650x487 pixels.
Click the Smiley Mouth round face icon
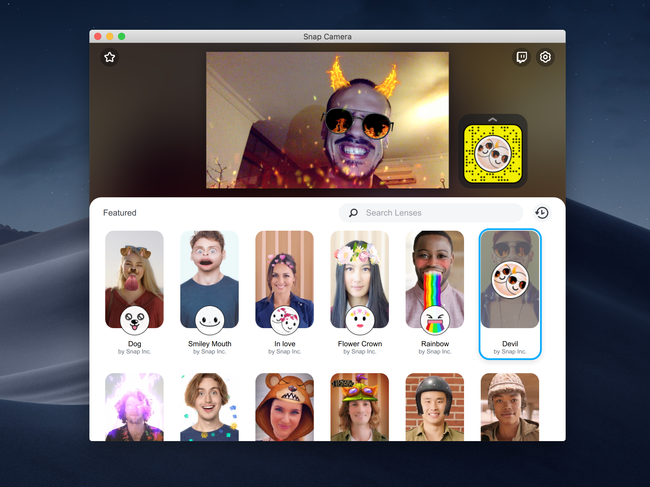(x=209, y=321)
